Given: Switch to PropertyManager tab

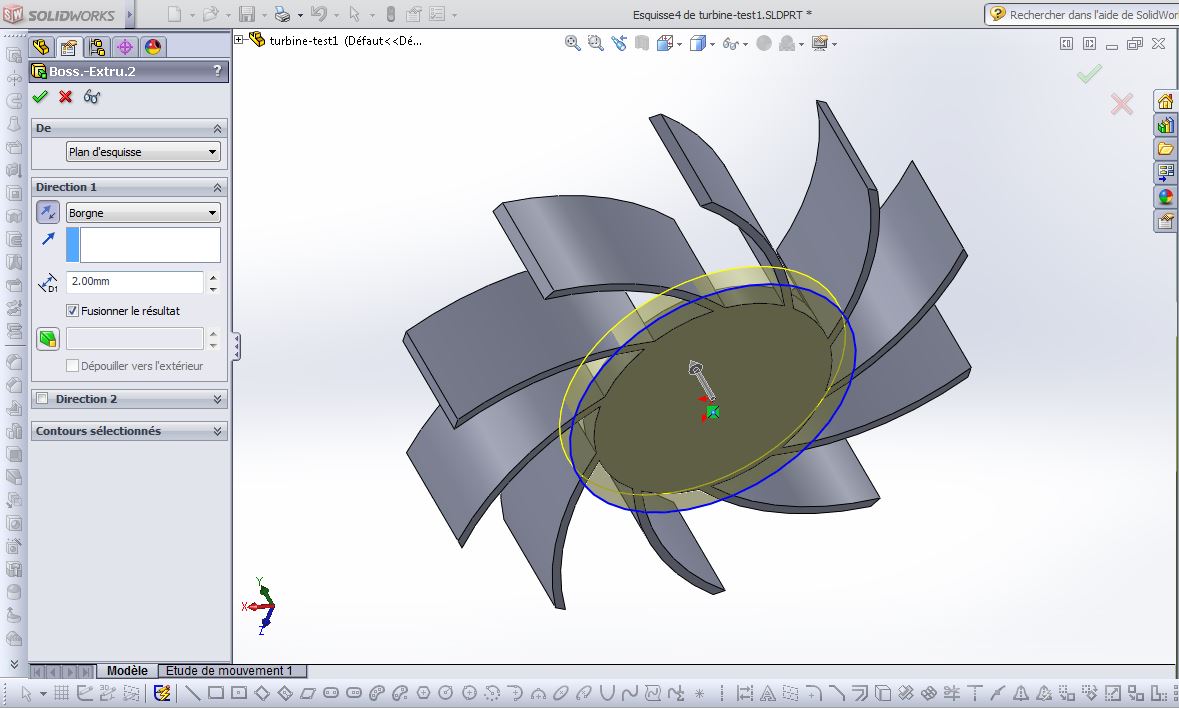Looking at the screenshot, I should (x=68, y=47).
